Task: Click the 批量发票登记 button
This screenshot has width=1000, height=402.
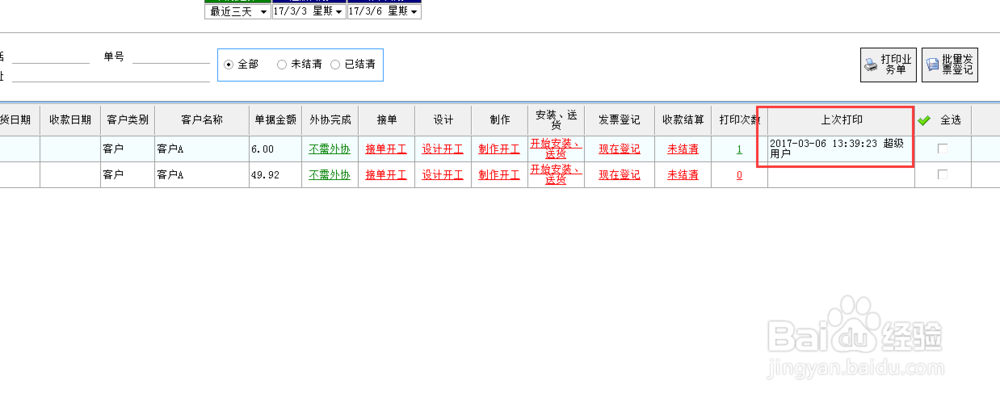Action: tap(950, 64)
